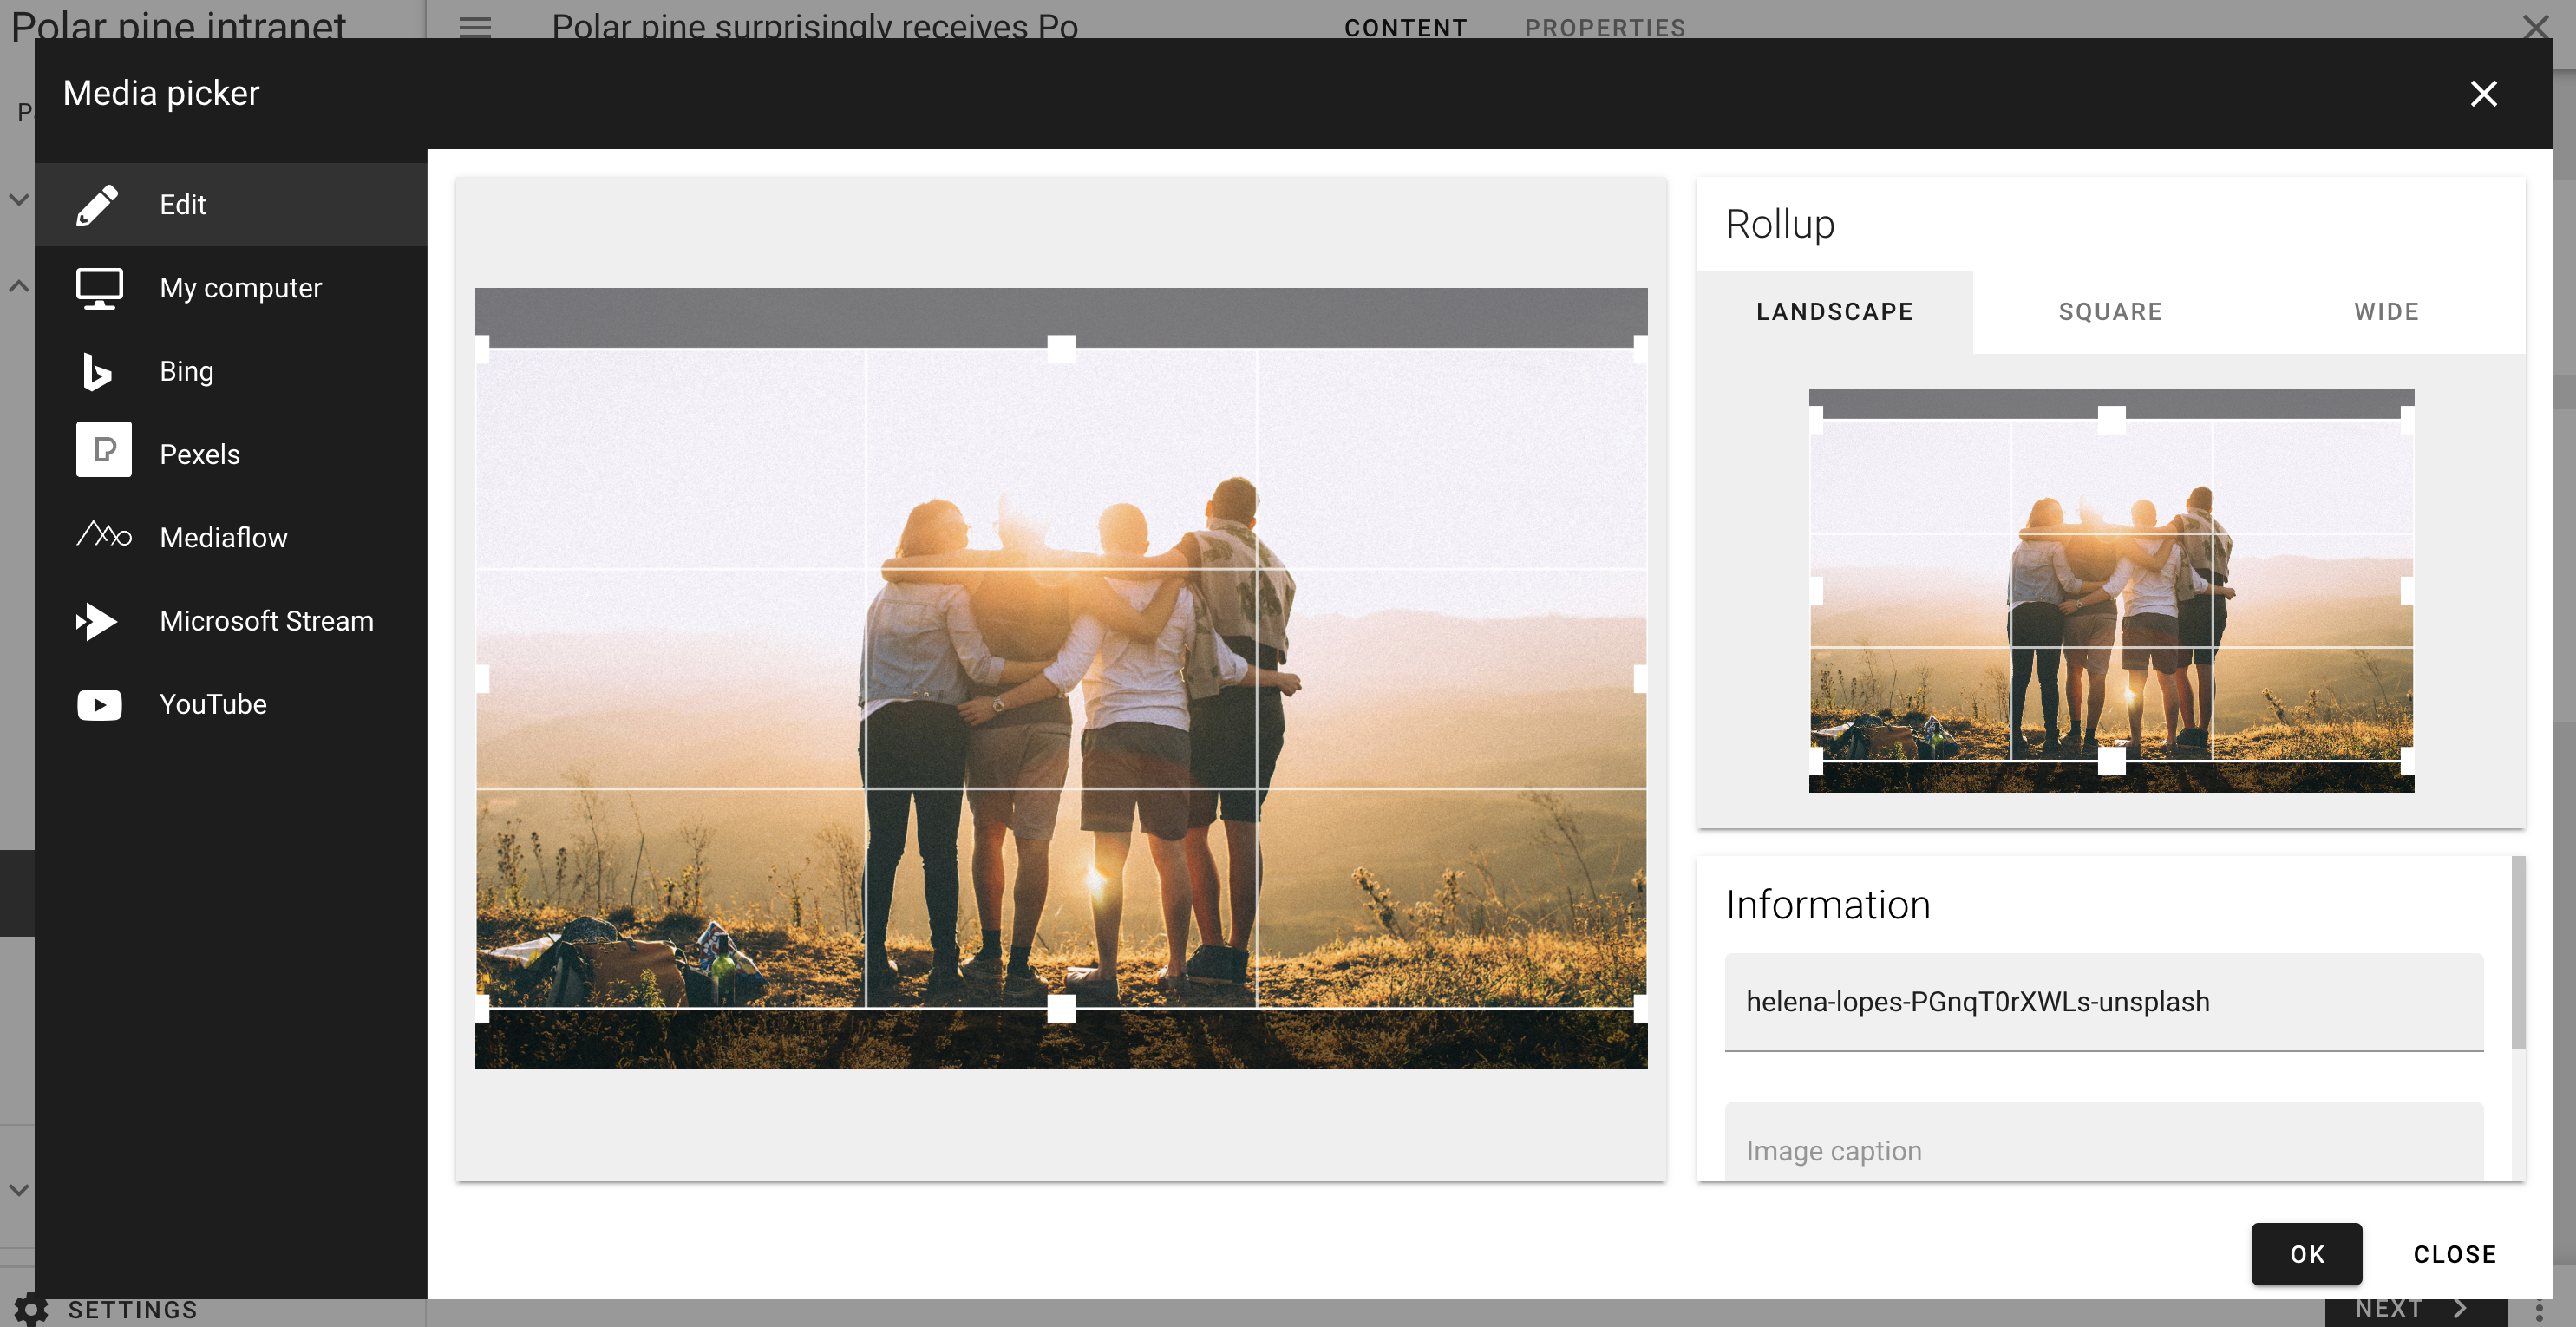Grab the top-center crop handle on main image
The image size is (2576, 1327).
pyautogui.click(x=1061, y=349)
